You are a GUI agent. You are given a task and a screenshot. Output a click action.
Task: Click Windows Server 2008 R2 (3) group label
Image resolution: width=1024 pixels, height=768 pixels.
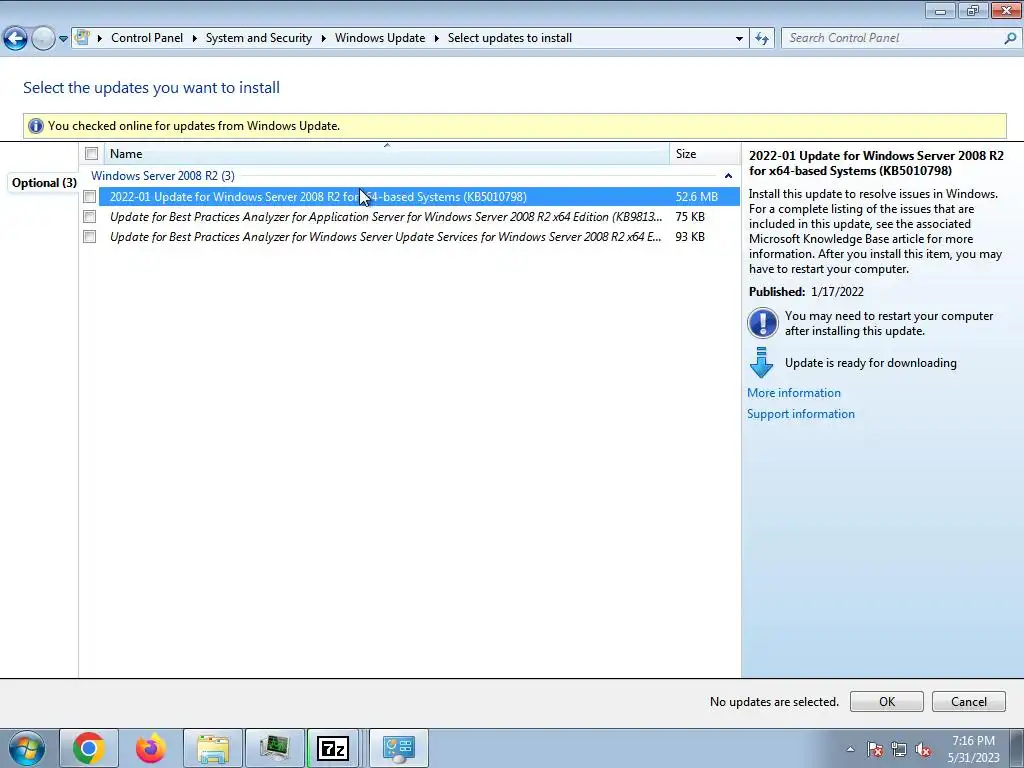[x=163, y=176]
